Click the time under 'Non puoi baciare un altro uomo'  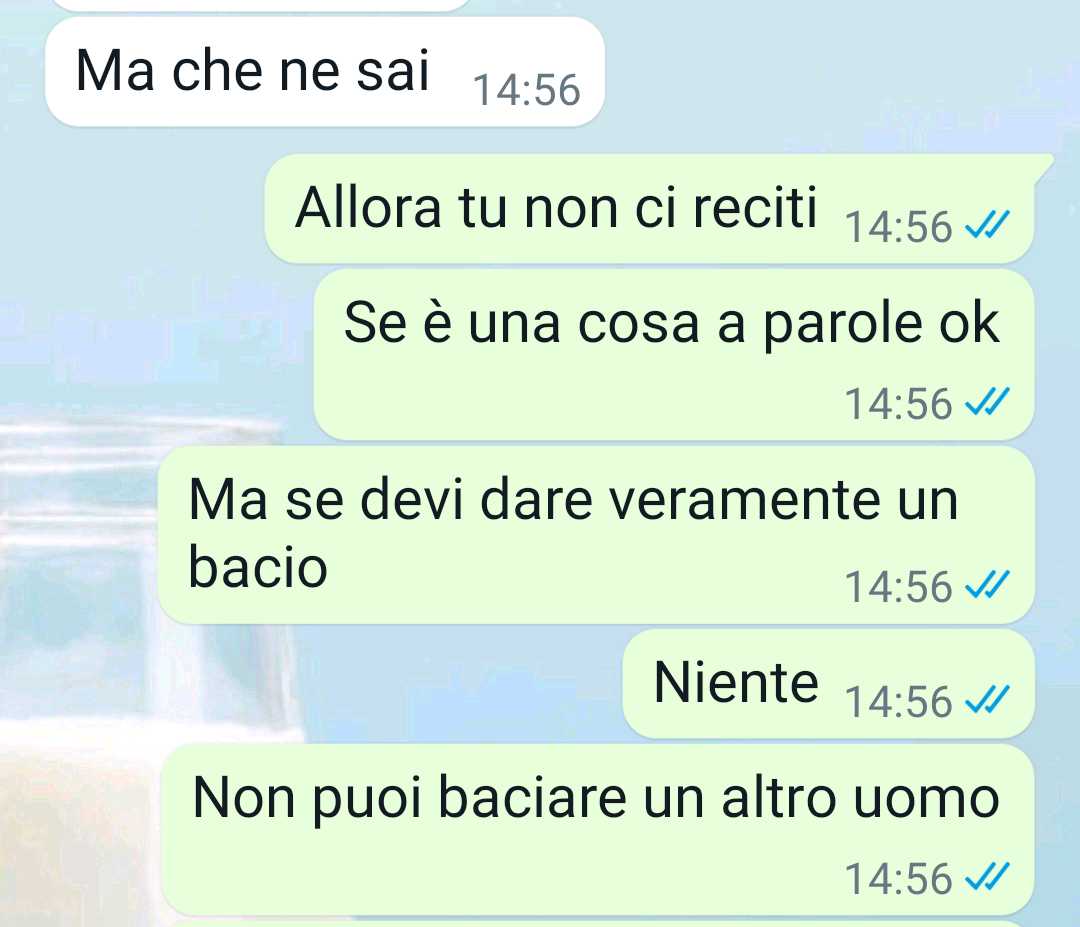point(899,879)
